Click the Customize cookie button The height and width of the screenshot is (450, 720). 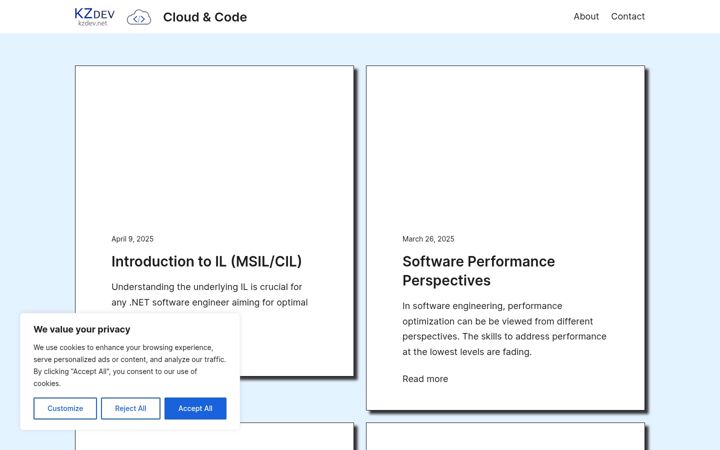tap(65, 408)
